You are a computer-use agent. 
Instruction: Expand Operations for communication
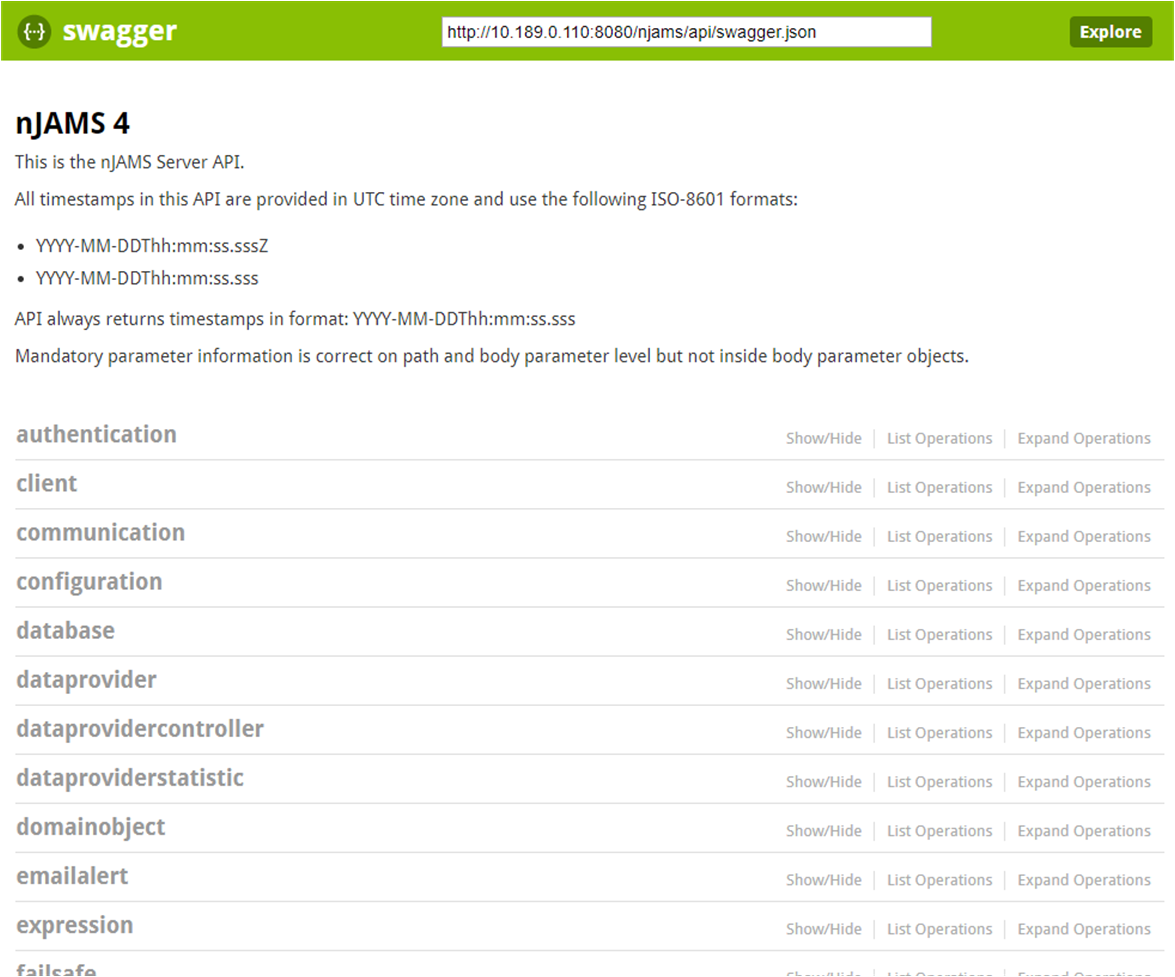(x=1084, y=536)
